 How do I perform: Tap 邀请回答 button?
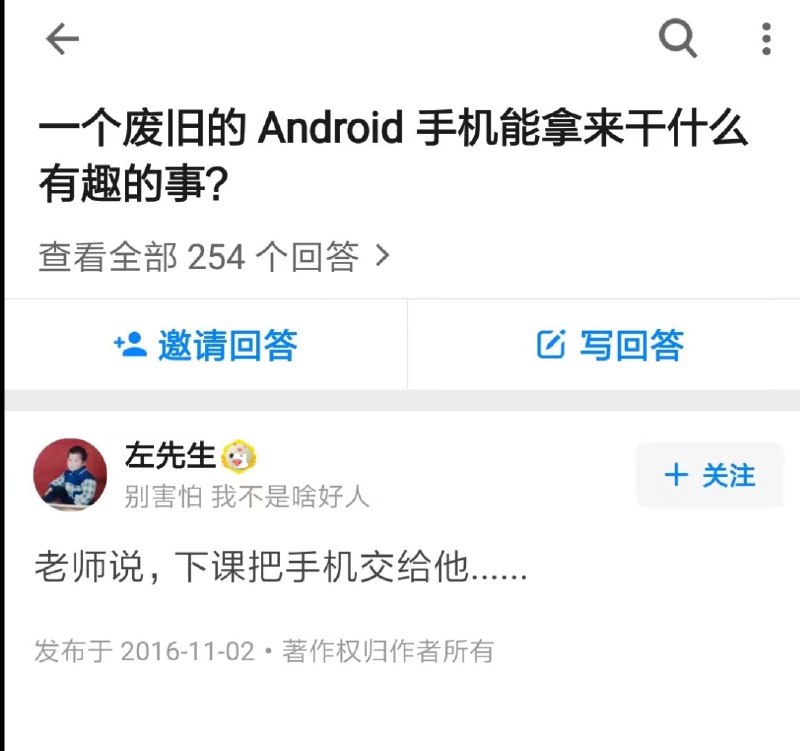click(x=206, y=345)
